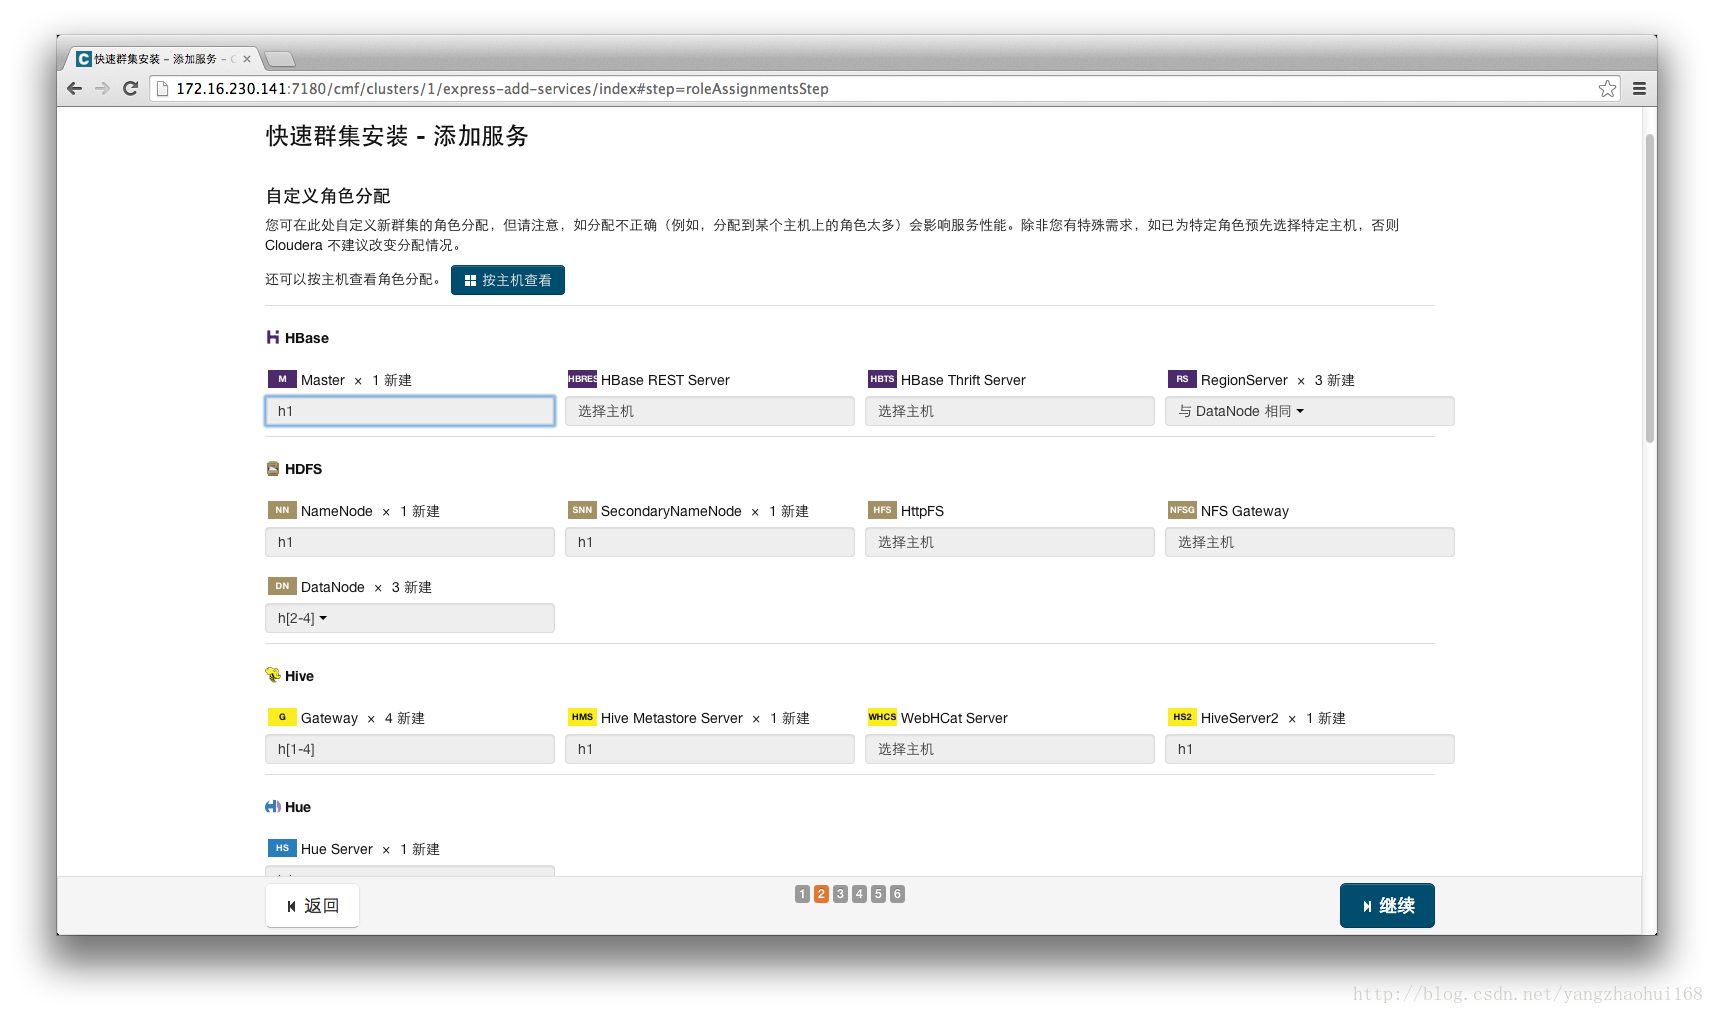
Task: Click the 'DataNode × 3 新建' label
Action: [366, 587]
